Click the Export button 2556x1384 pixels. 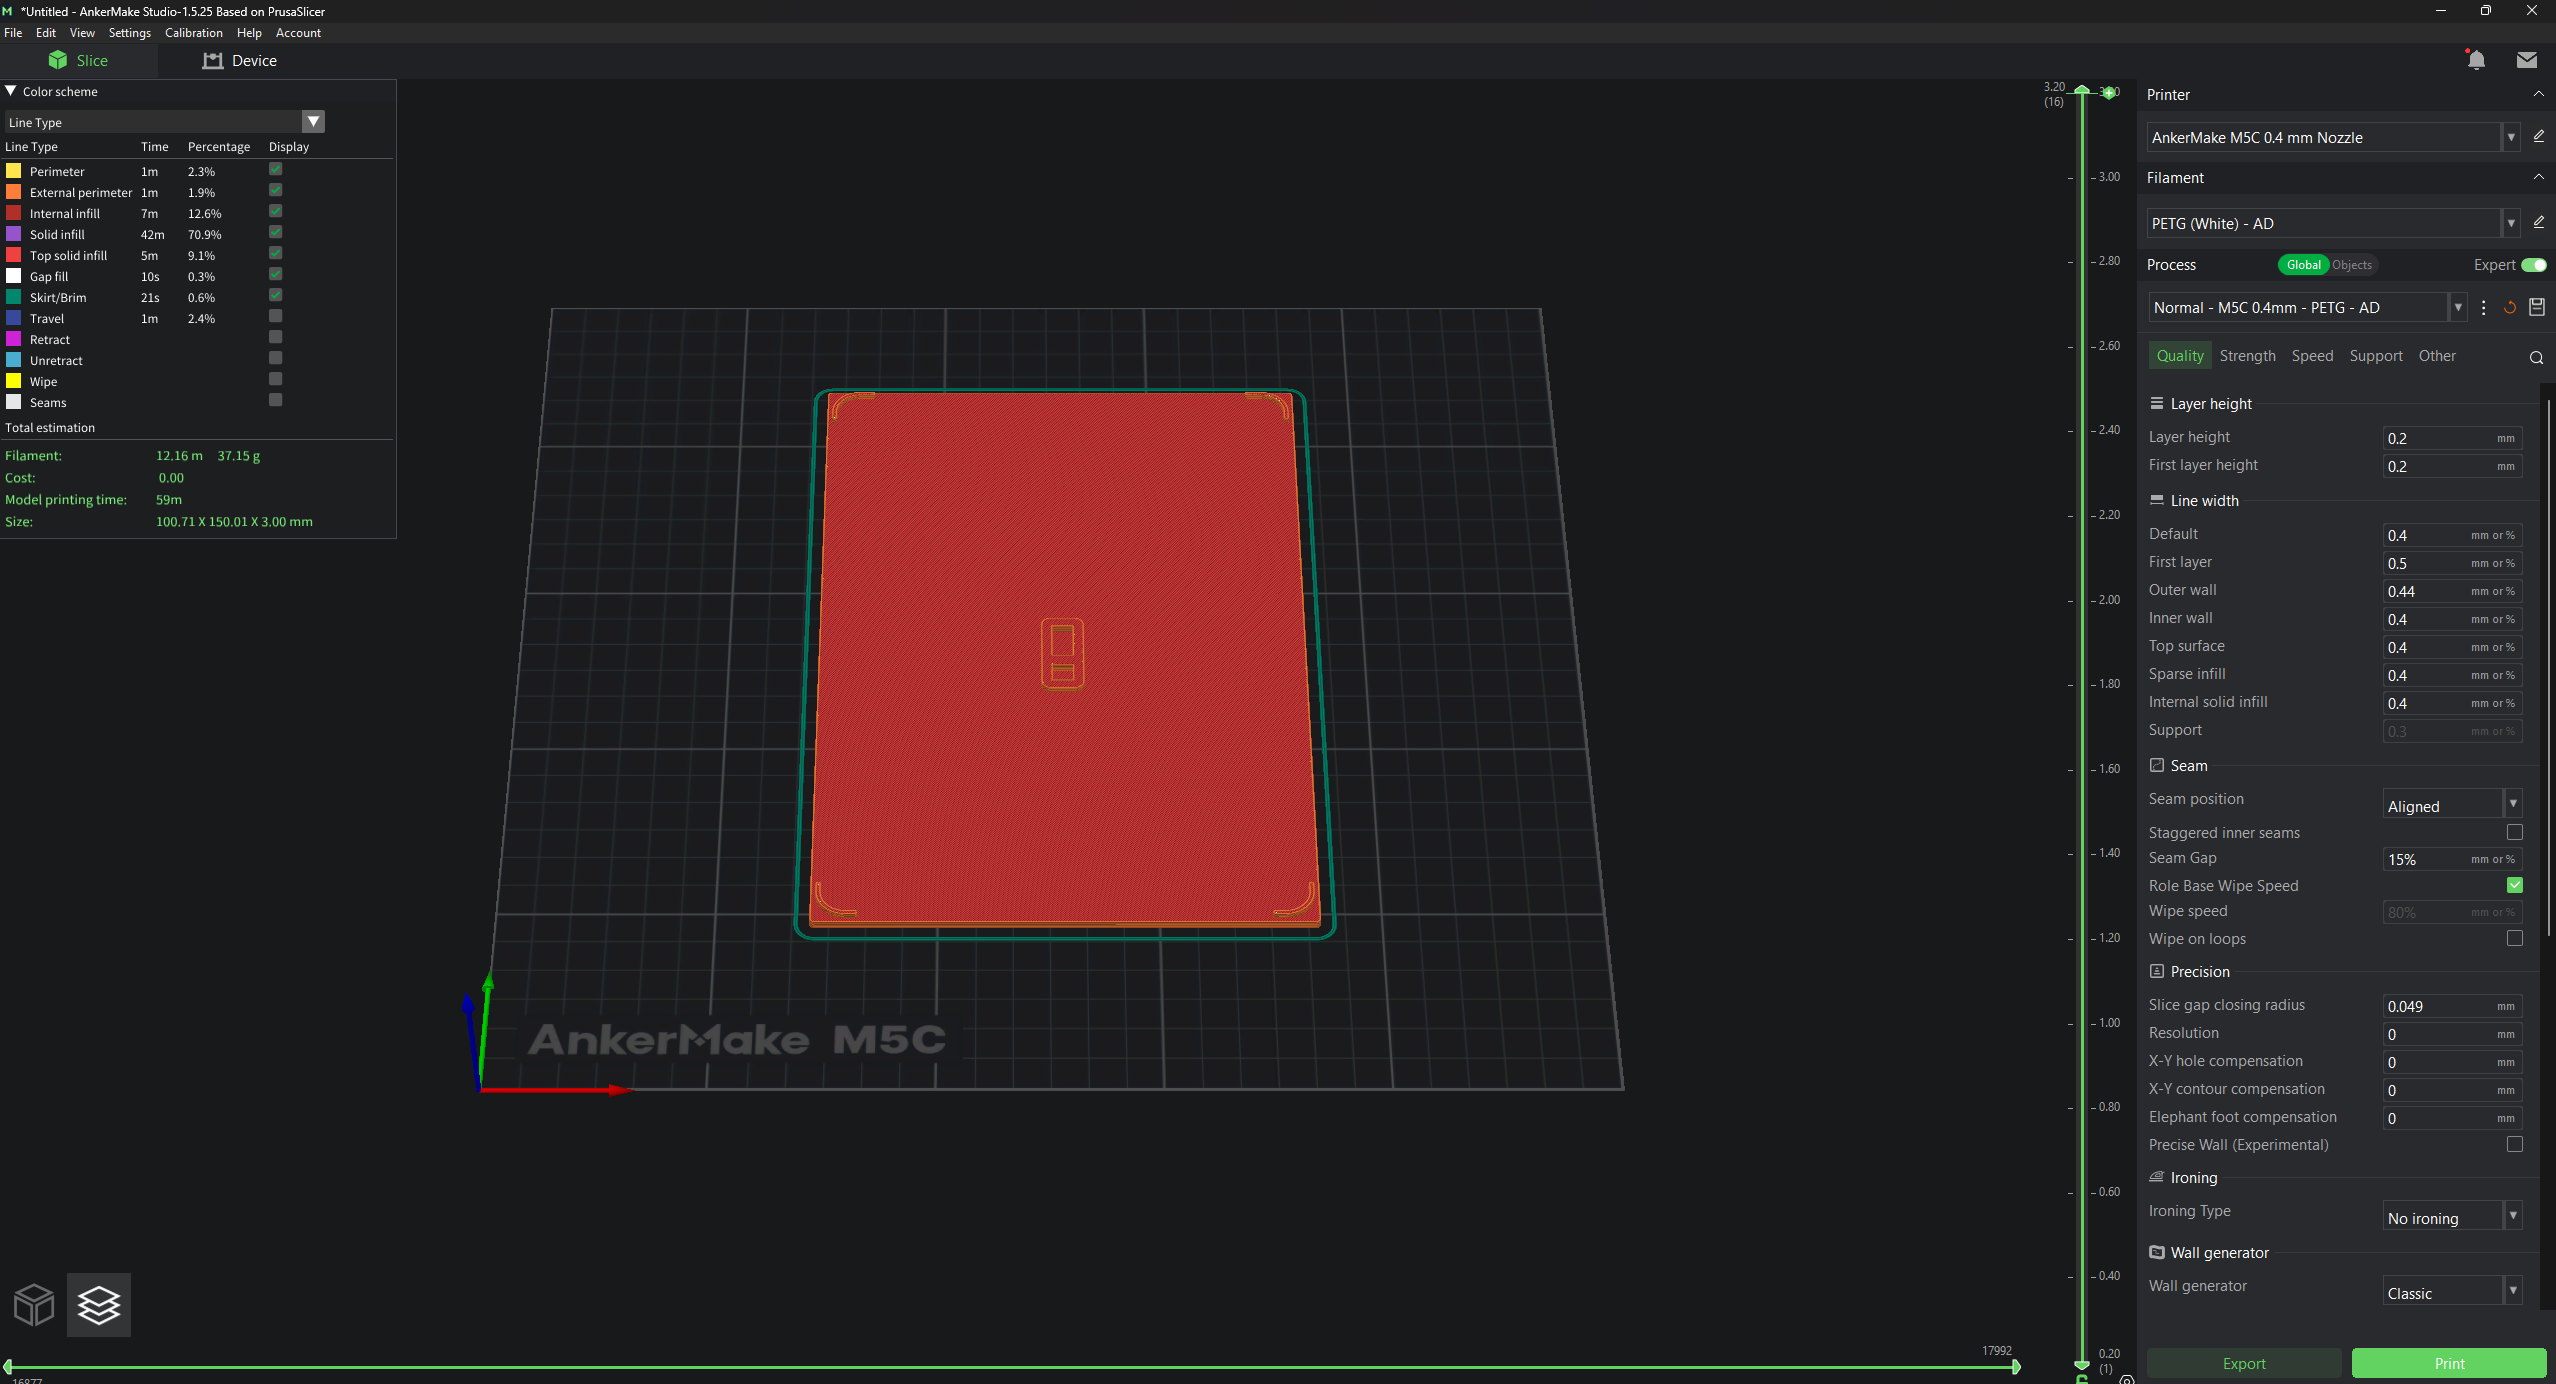(x=2244, y=1363)
